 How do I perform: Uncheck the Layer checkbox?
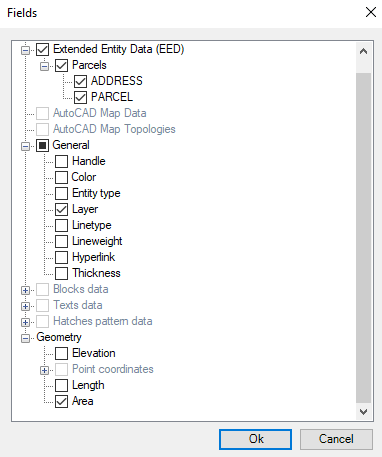(x=62, y=209)
